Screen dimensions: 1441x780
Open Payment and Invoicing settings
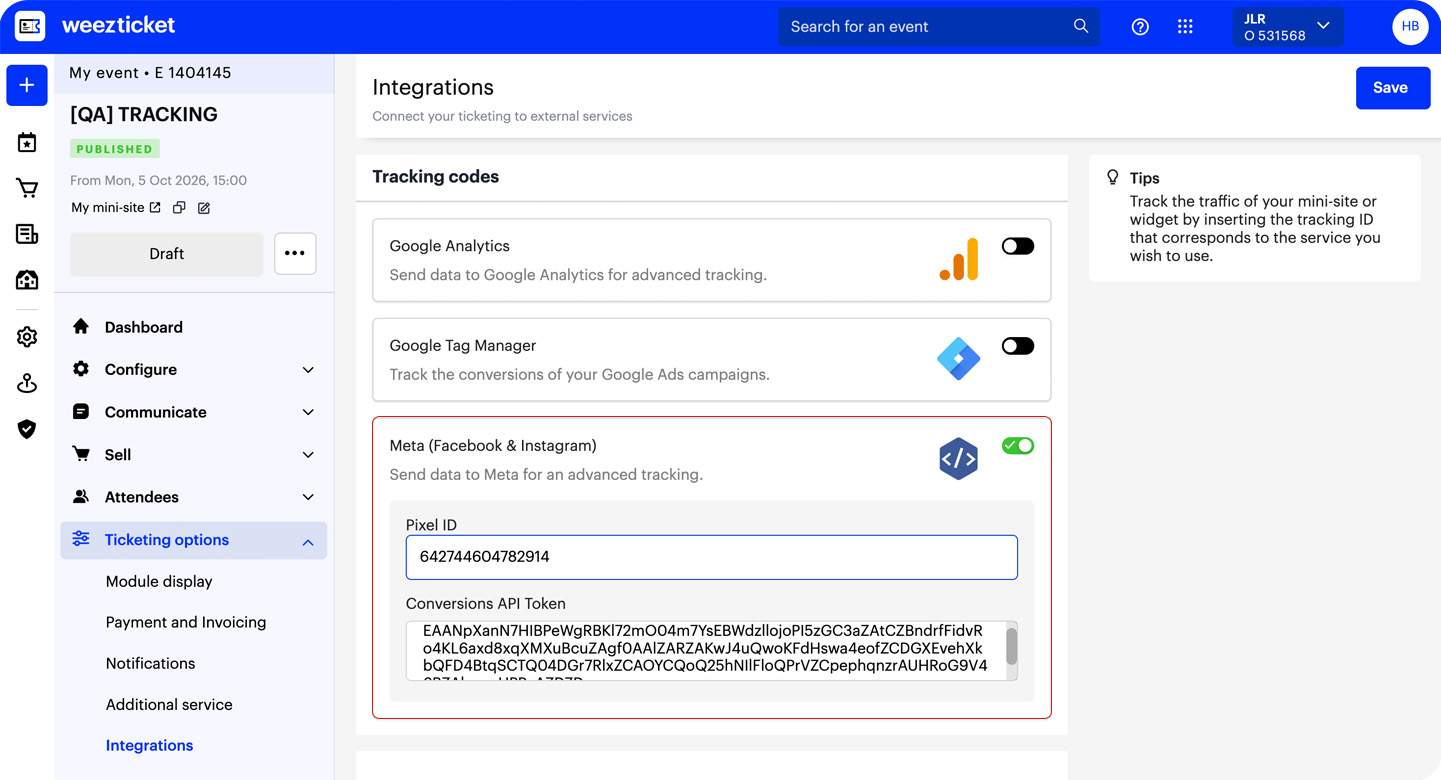[185, 622]
